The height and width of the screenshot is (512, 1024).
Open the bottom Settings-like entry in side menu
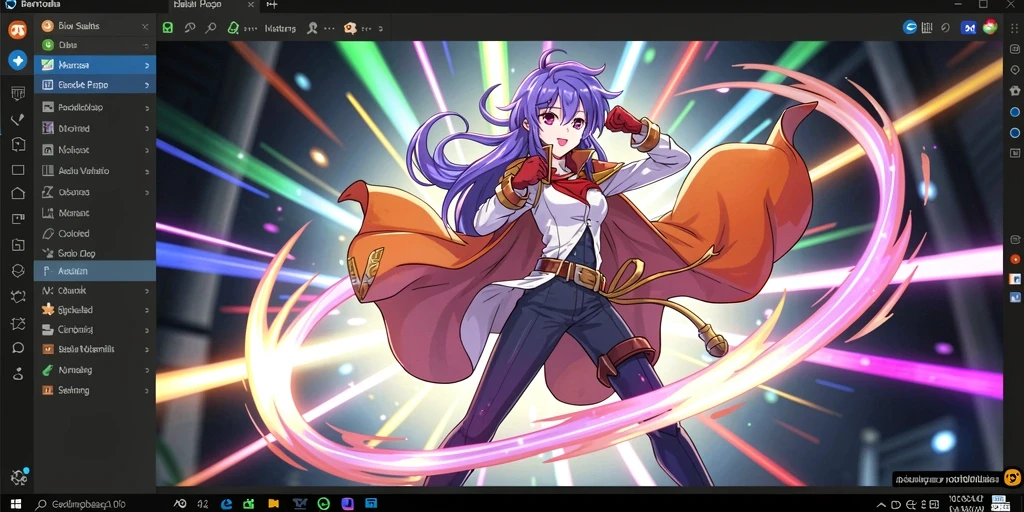click(95, 390)
